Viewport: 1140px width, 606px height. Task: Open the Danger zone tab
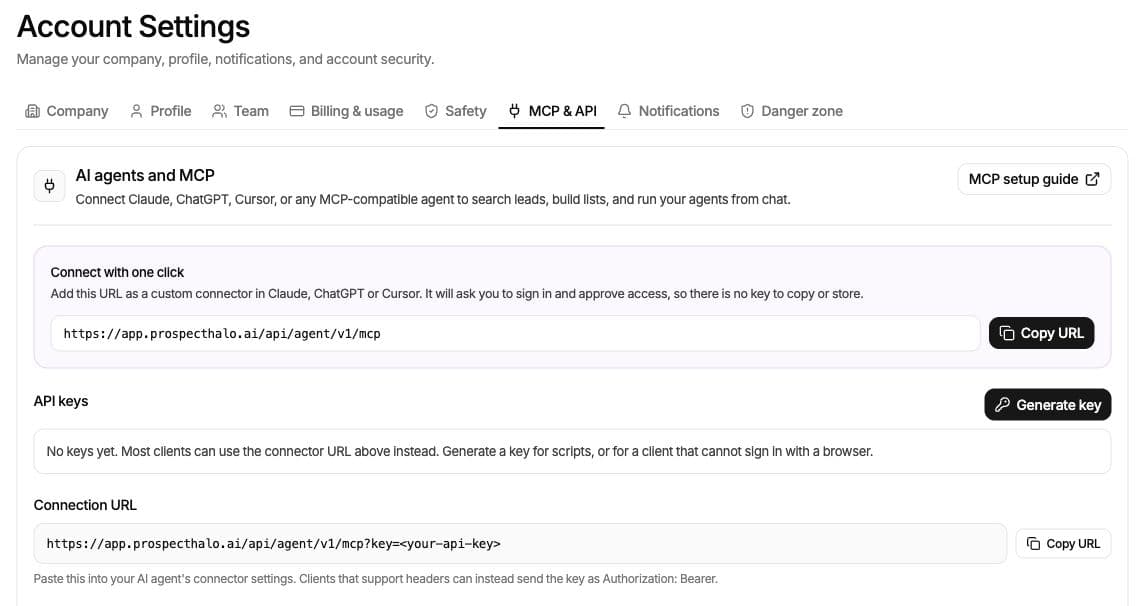792,111
